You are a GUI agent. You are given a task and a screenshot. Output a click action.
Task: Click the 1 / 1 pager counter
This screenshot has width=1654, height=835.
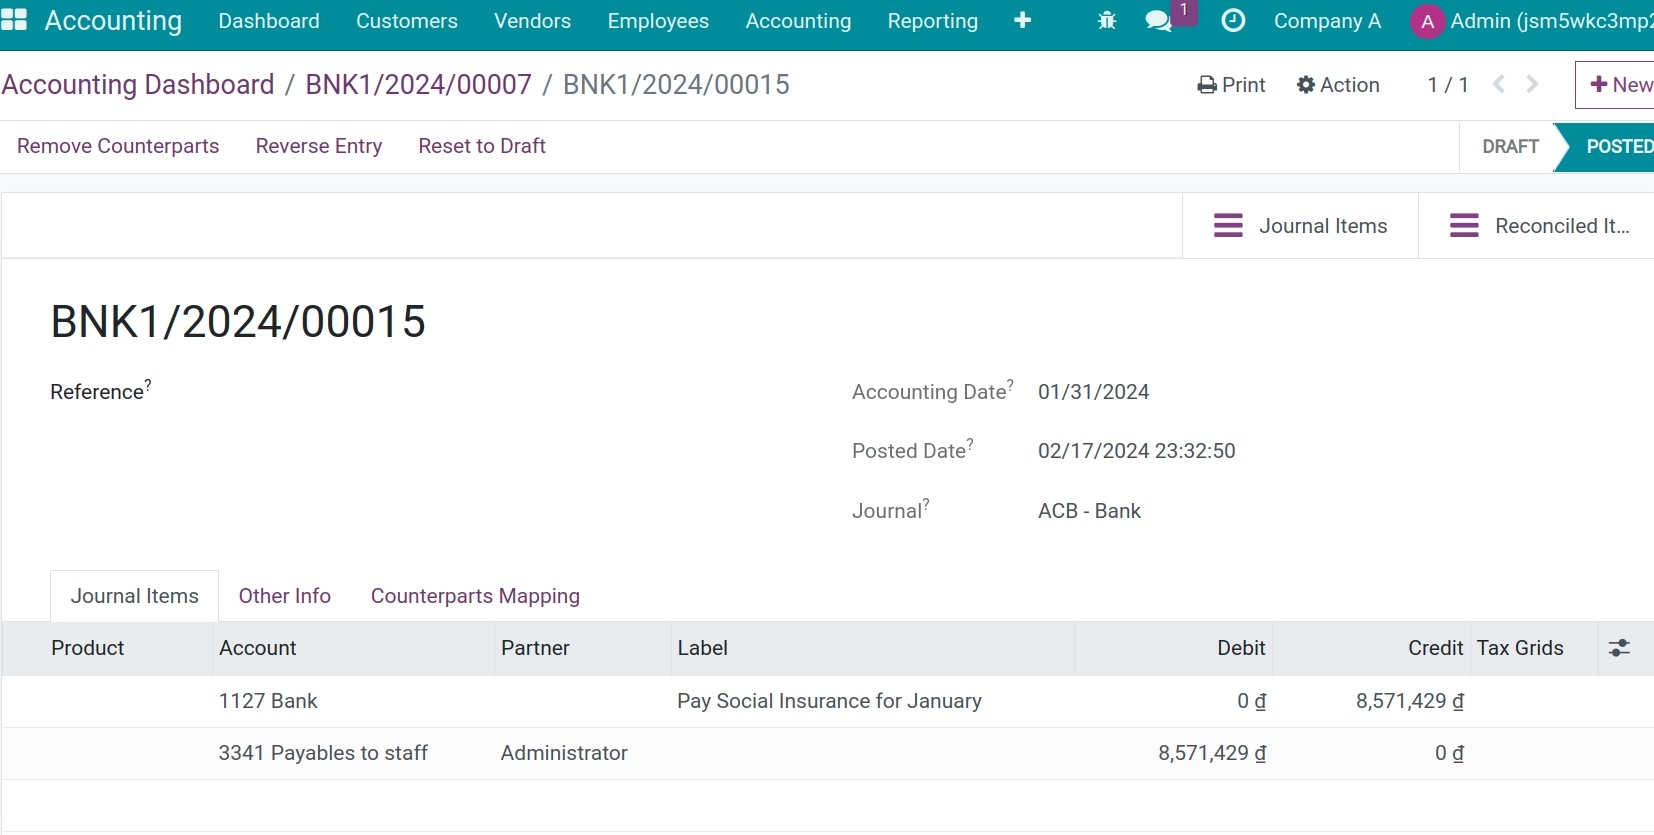1448,85
